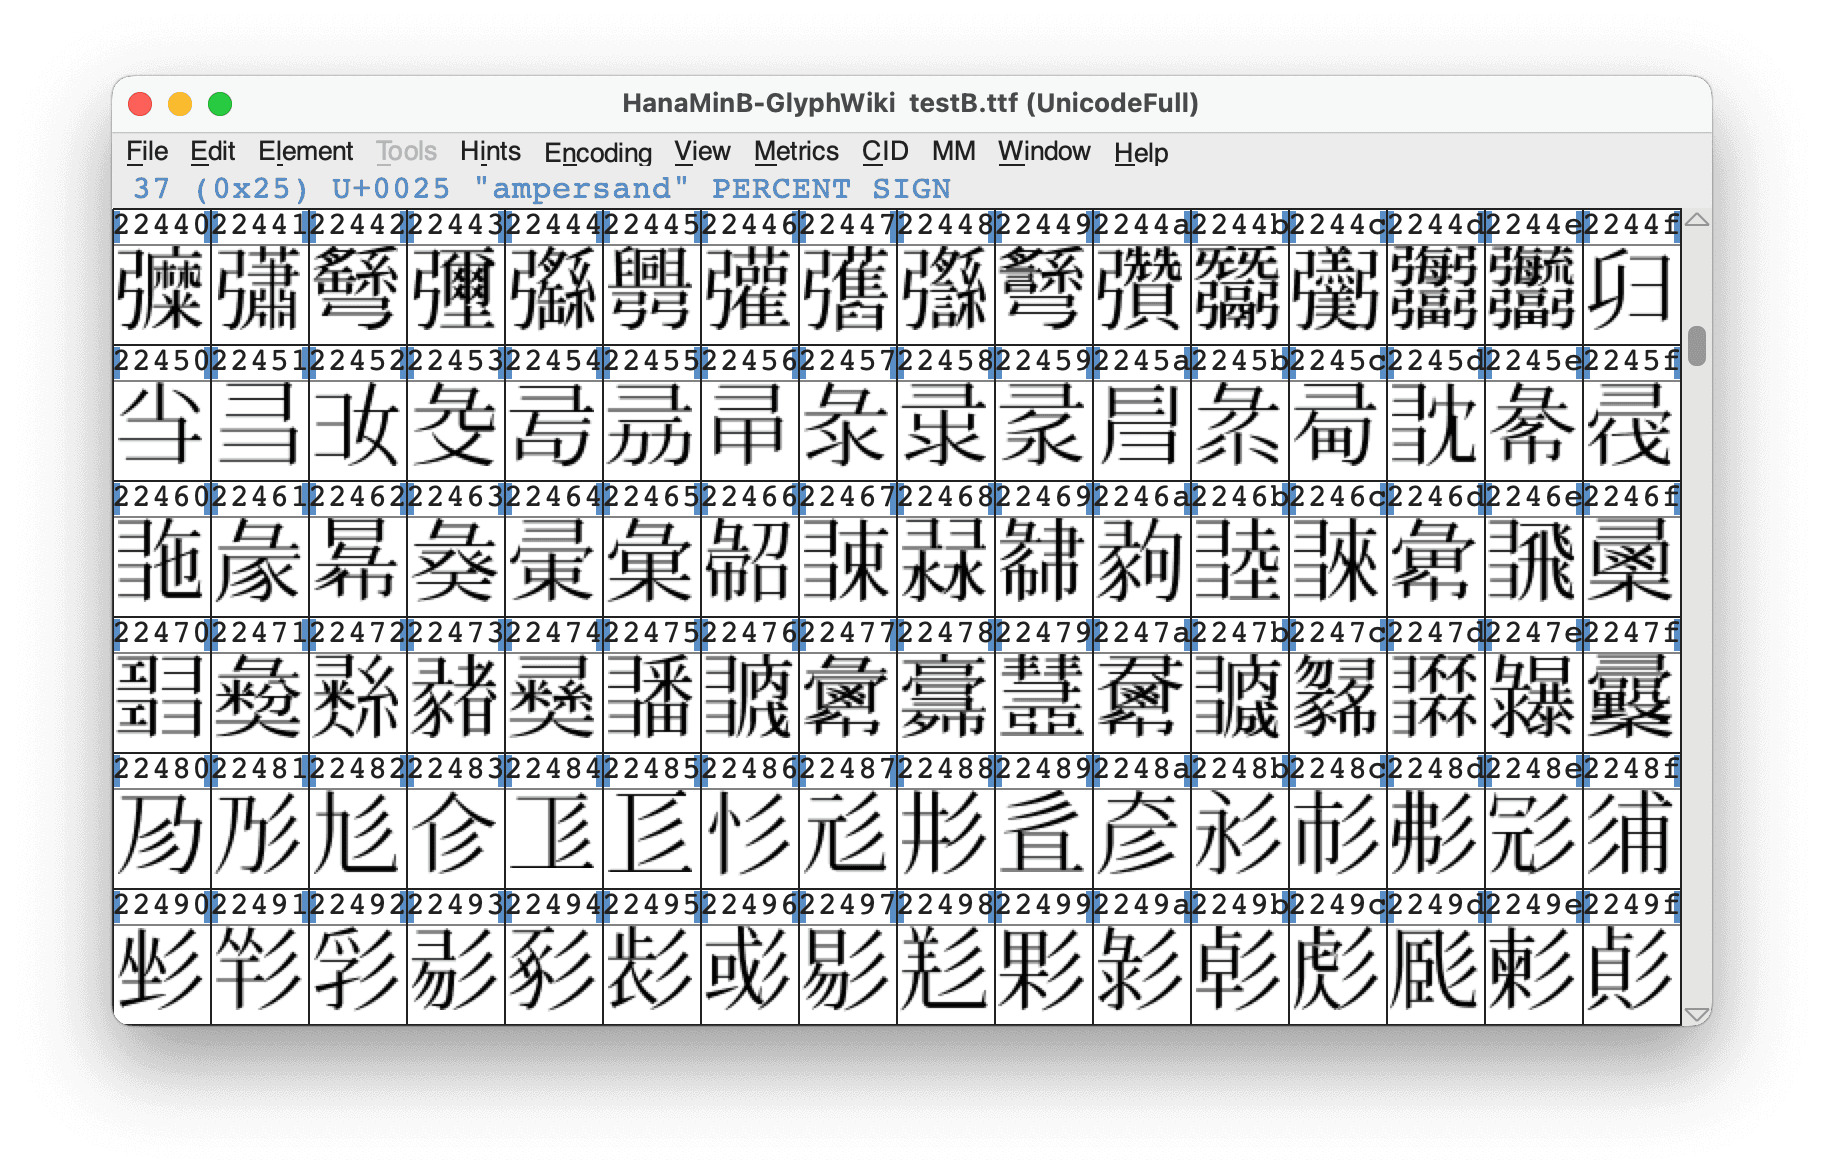The image size is (1824, 1174).
Task: Open the CID menu
Action: [x=884, y=152]
